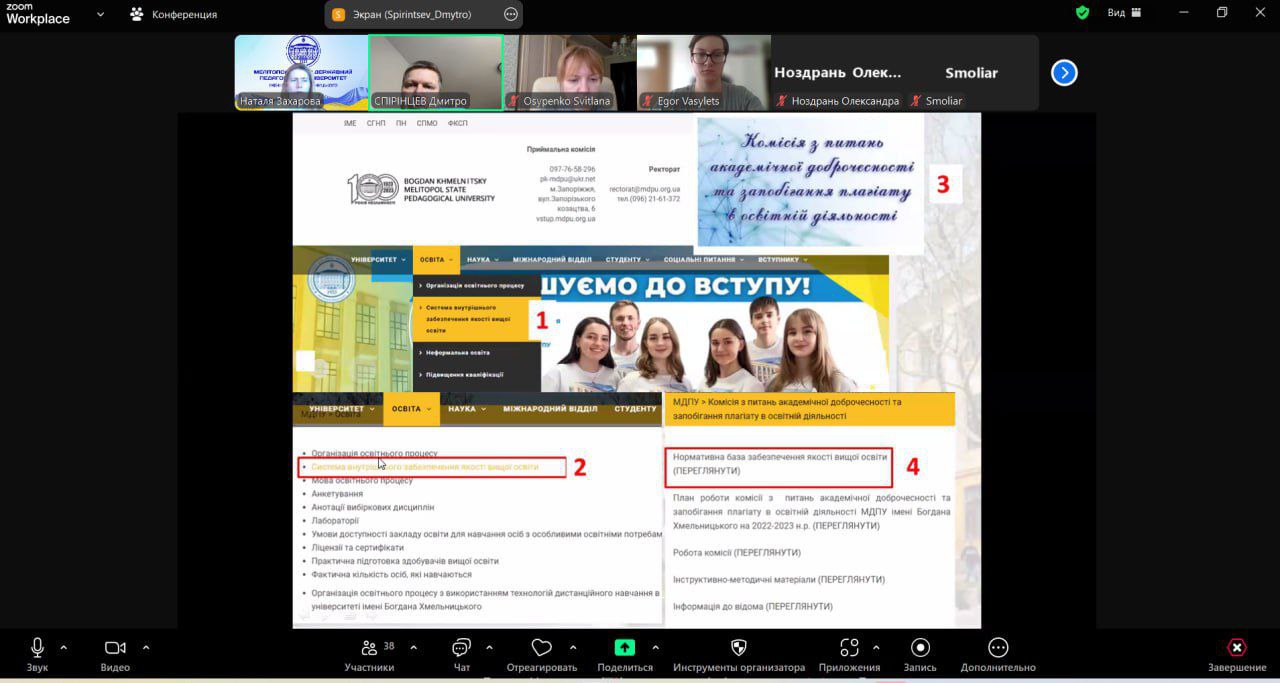Image resolution: width=1280 pixels, height=683 pixels.
Task: Open options on Экран shared screen tab
Action: [x=511, y=15]
